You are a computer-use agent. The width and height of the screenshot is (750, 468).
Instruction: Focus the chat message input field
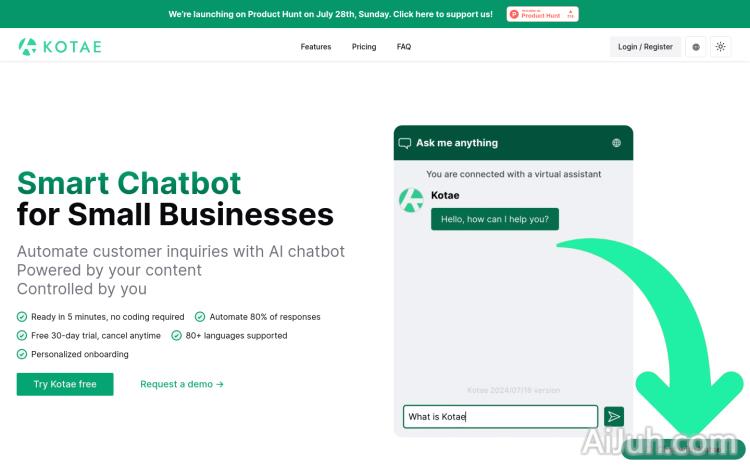pos(500,417)
